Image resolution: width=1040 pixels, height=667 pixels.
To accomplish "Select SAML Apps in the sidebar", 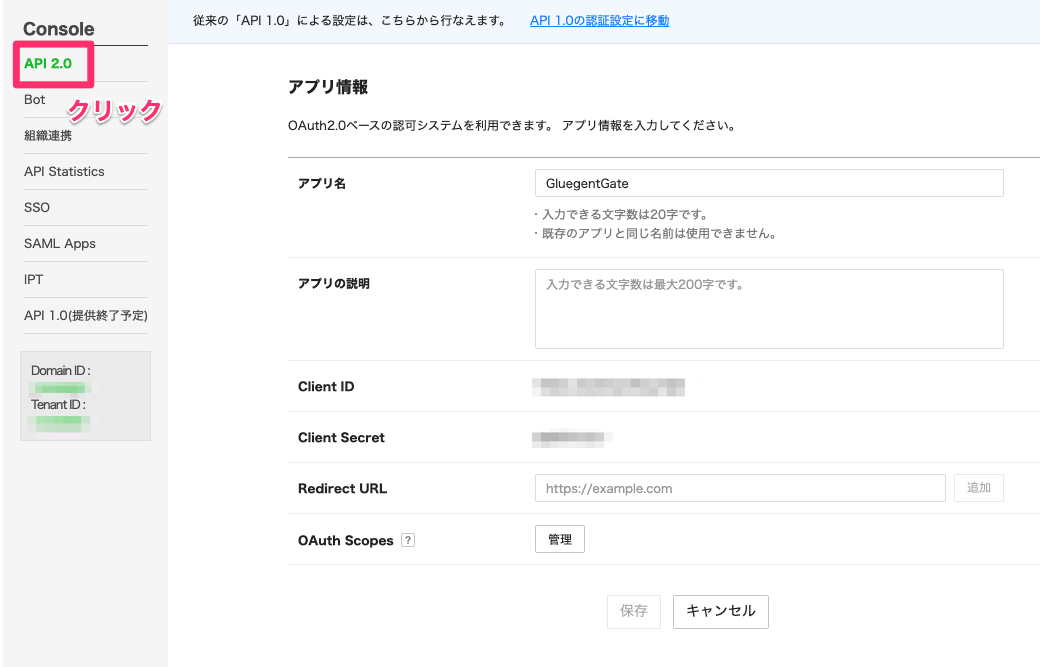I will pyautogui.click(x=60, y=243).
